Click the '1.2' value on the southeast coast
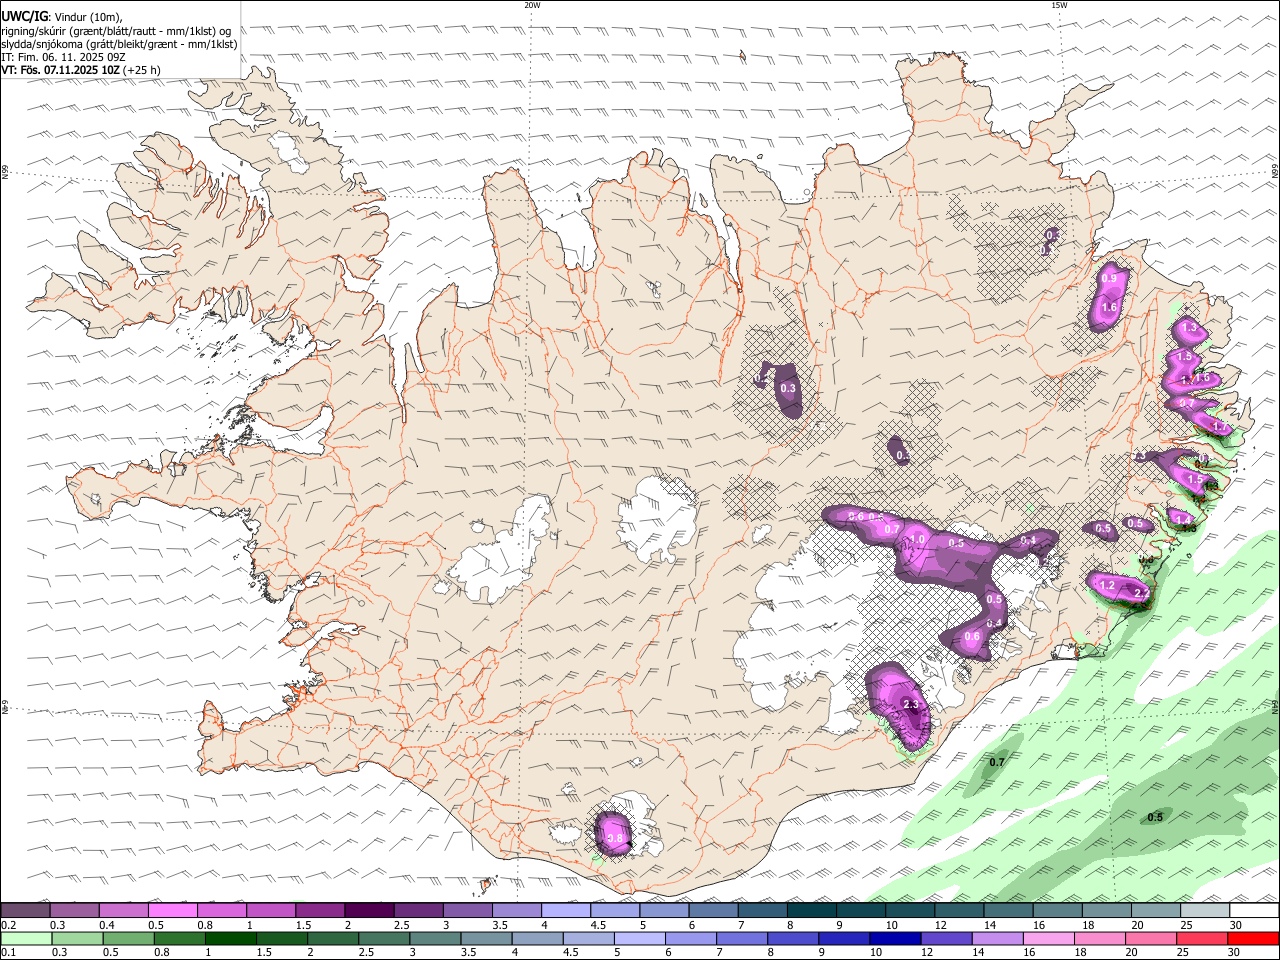The image size is (1280, 960). point(1106,585)
